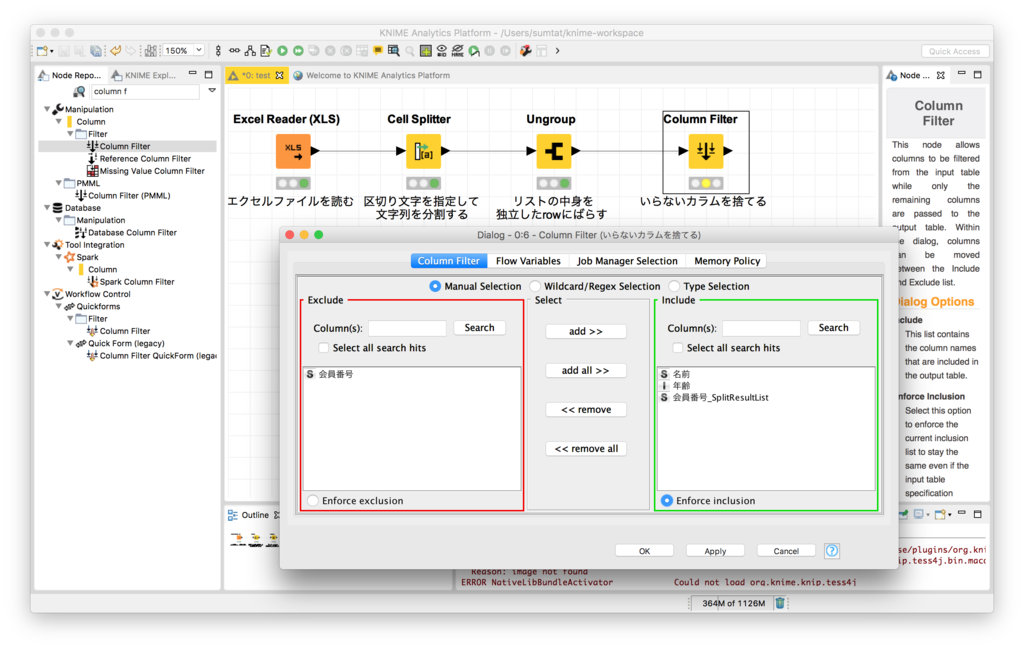
Task: Select 会員番号_SplitResultList in Include list
Action: (x=720, y=397)
